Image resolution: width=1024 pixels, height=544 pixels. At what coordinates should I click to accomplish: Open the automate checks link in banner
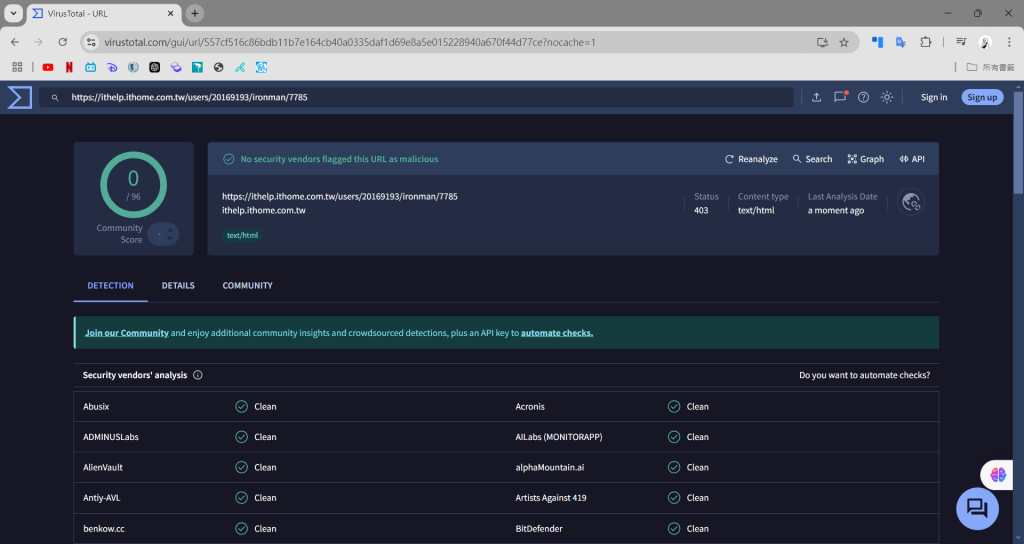(557, 333)
